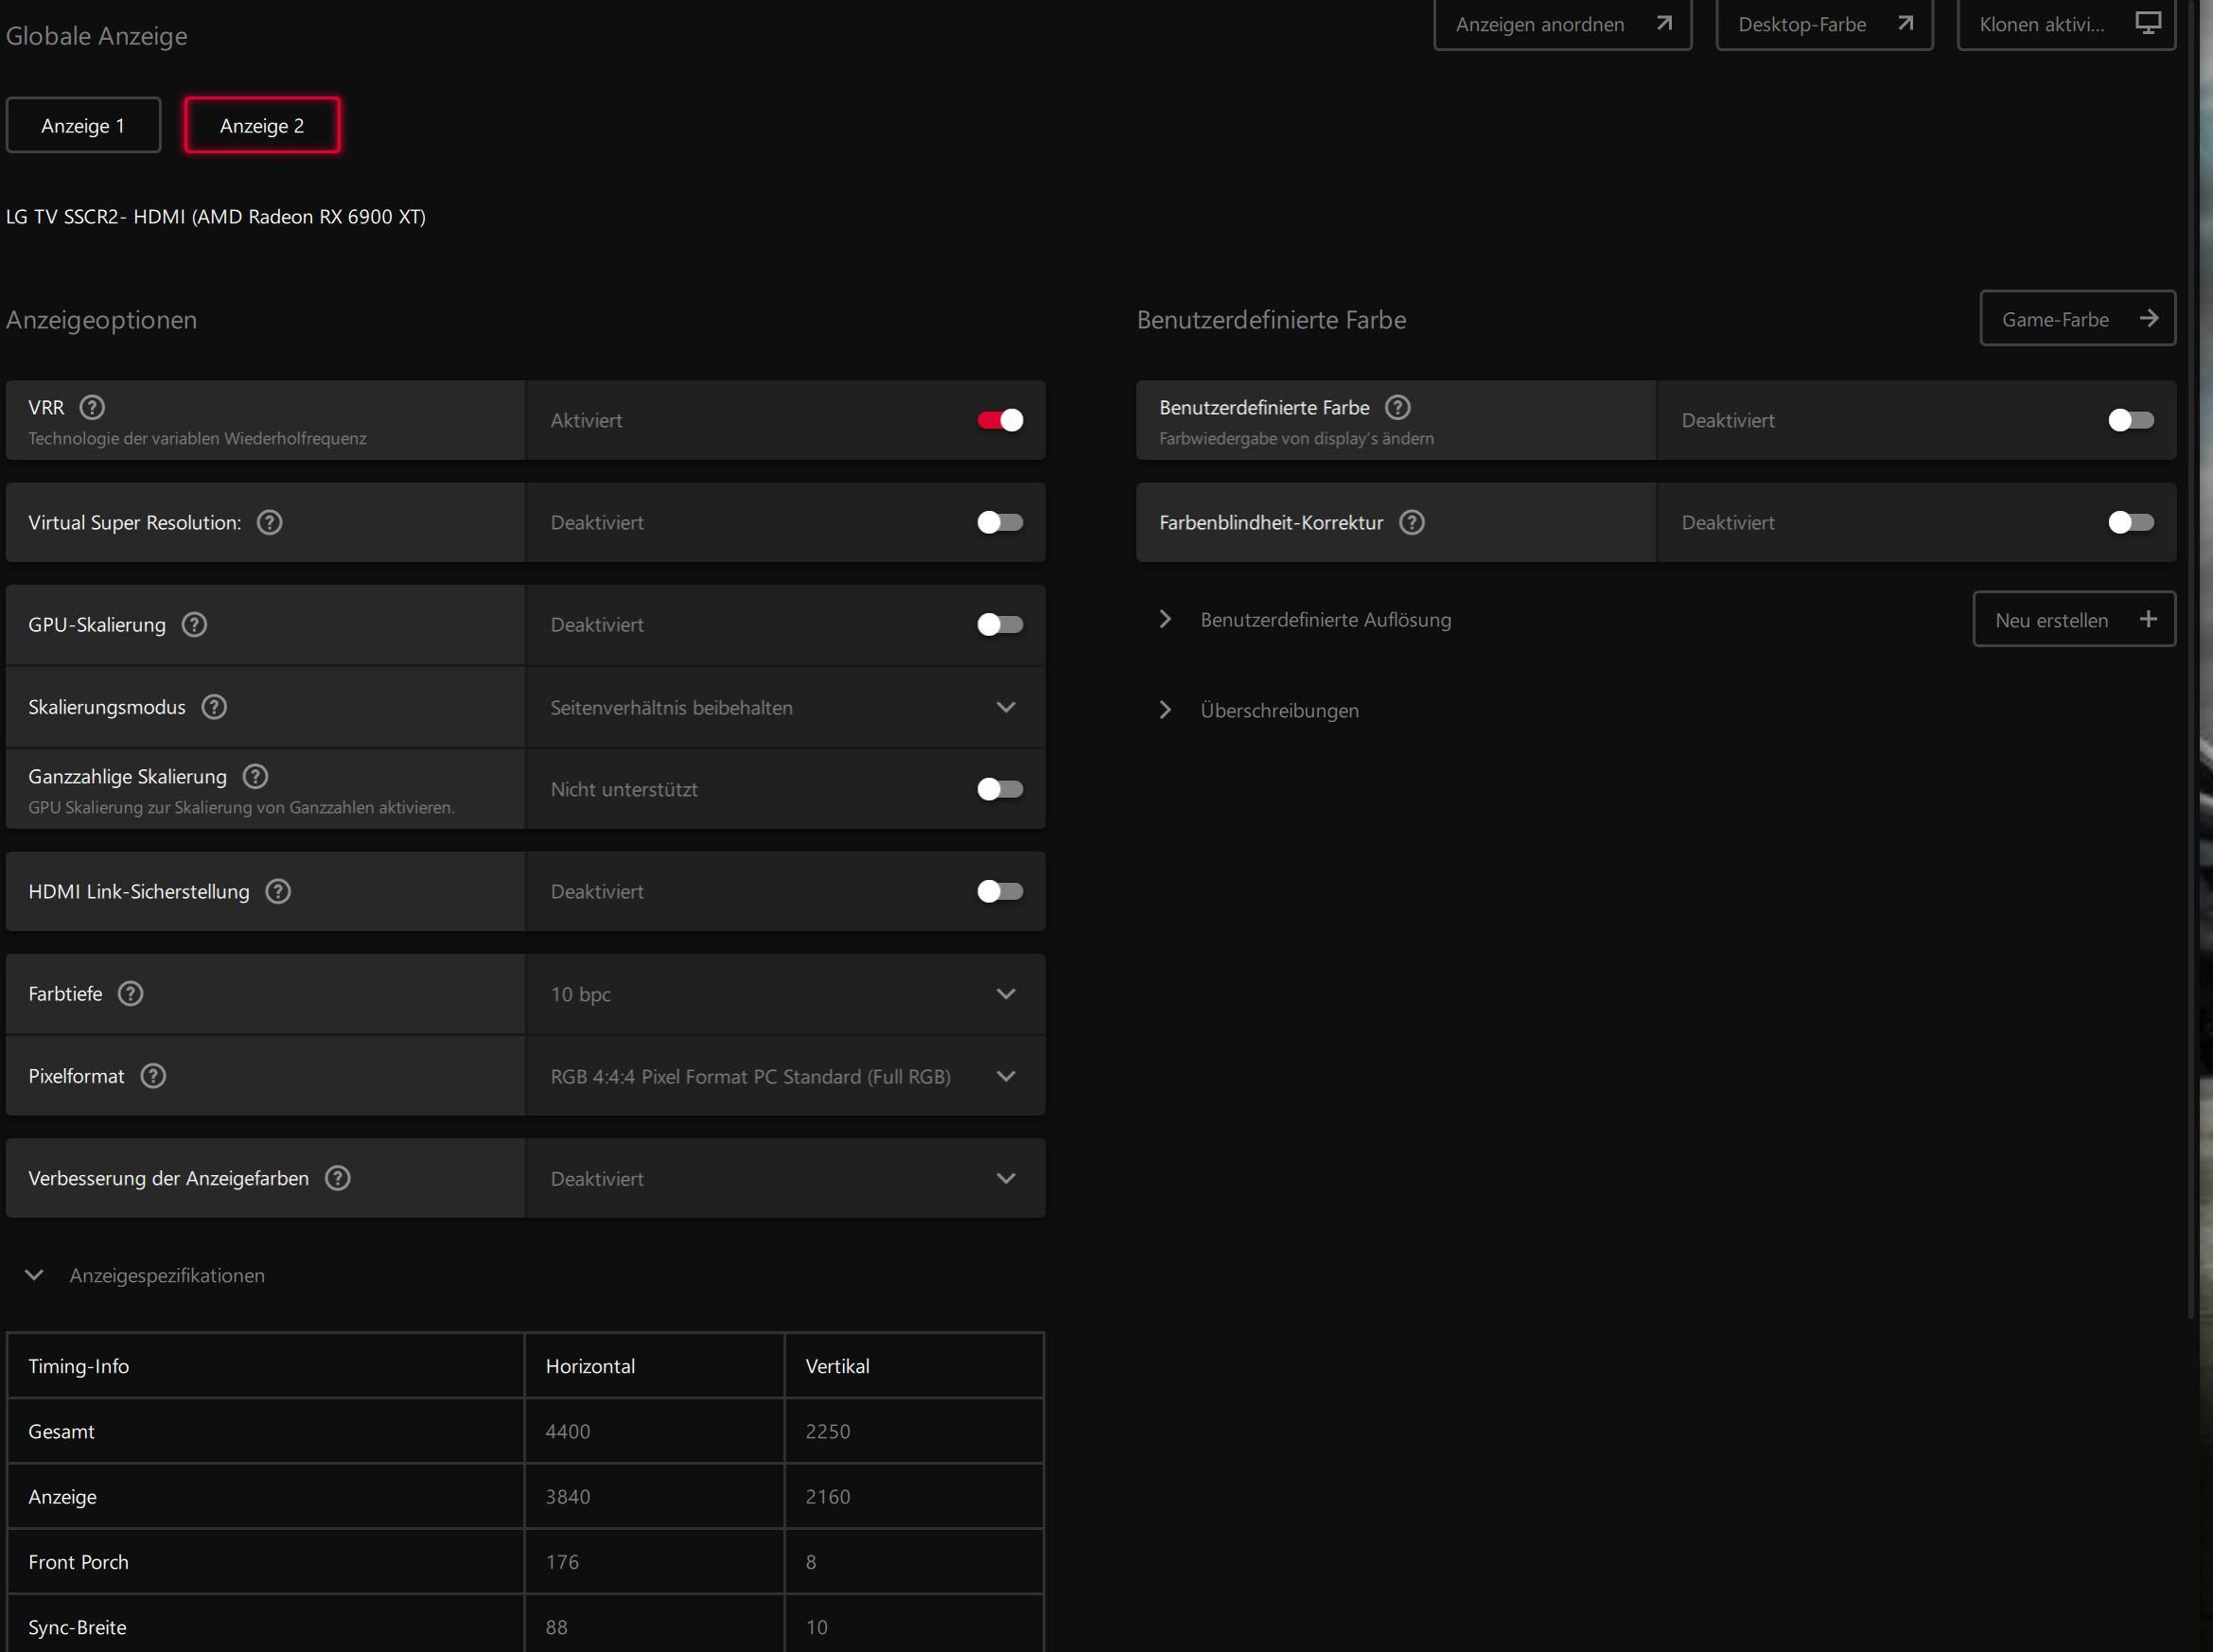Screen dimensions: 2213x1652
Task: Open the Farbtiefe 10 bpc dropdown
Action: coord(784,994)
